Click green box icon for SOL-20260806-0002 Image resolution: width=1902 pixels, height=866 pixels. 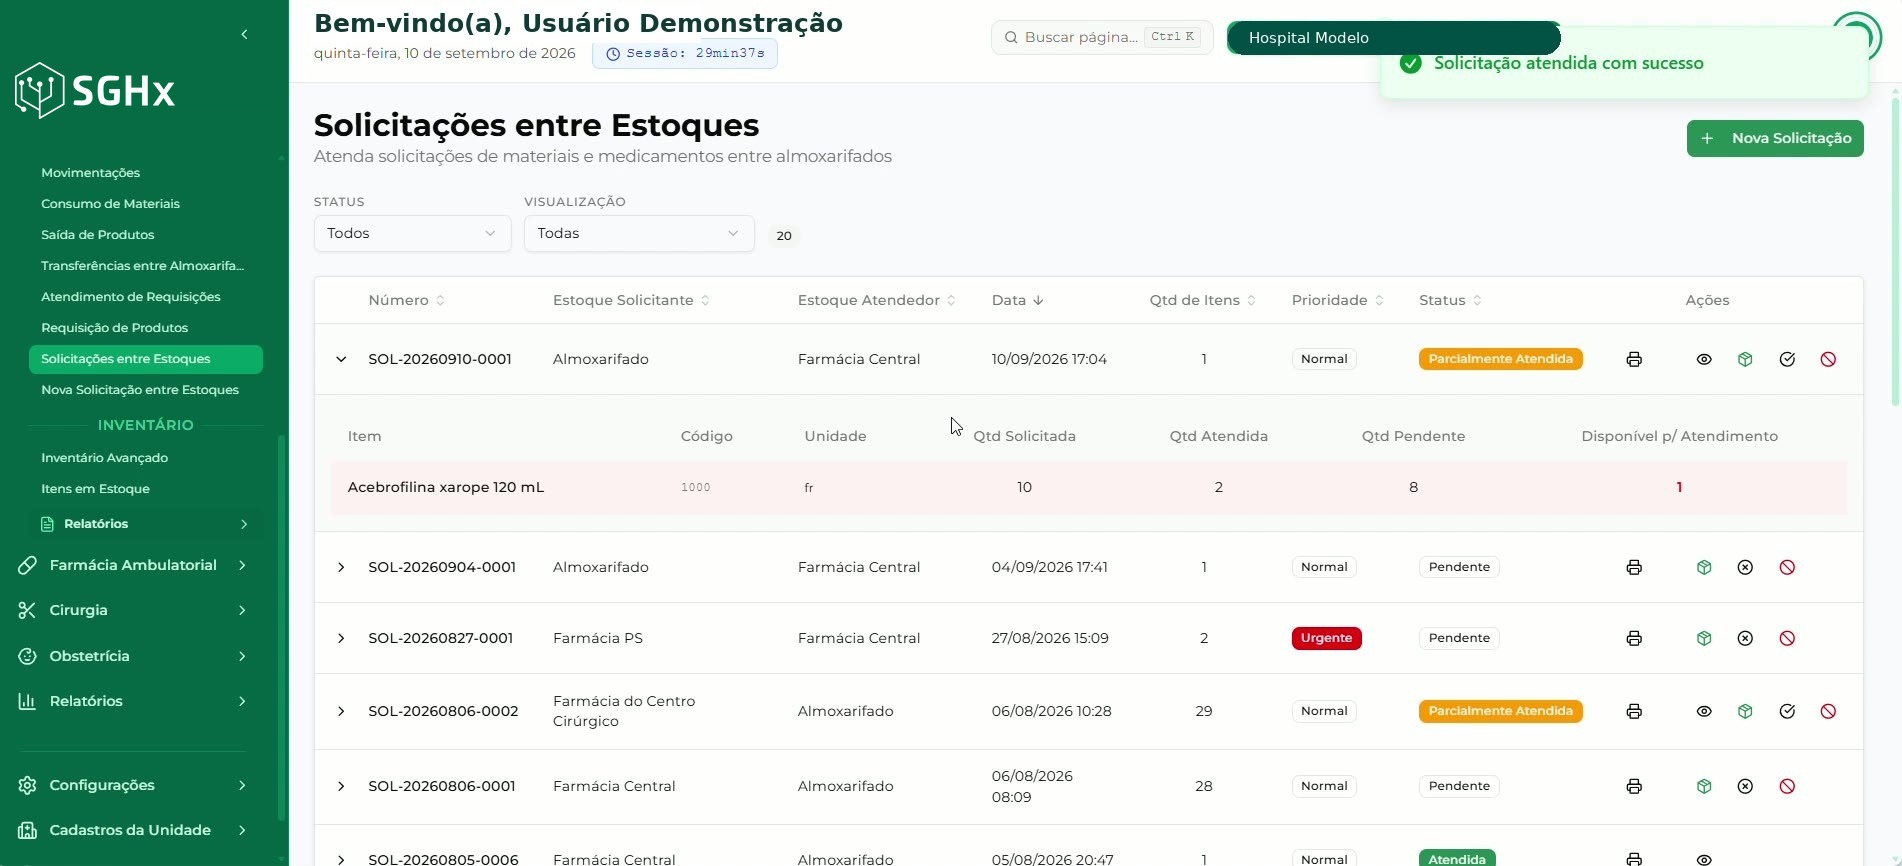[x=1745, y=711]
